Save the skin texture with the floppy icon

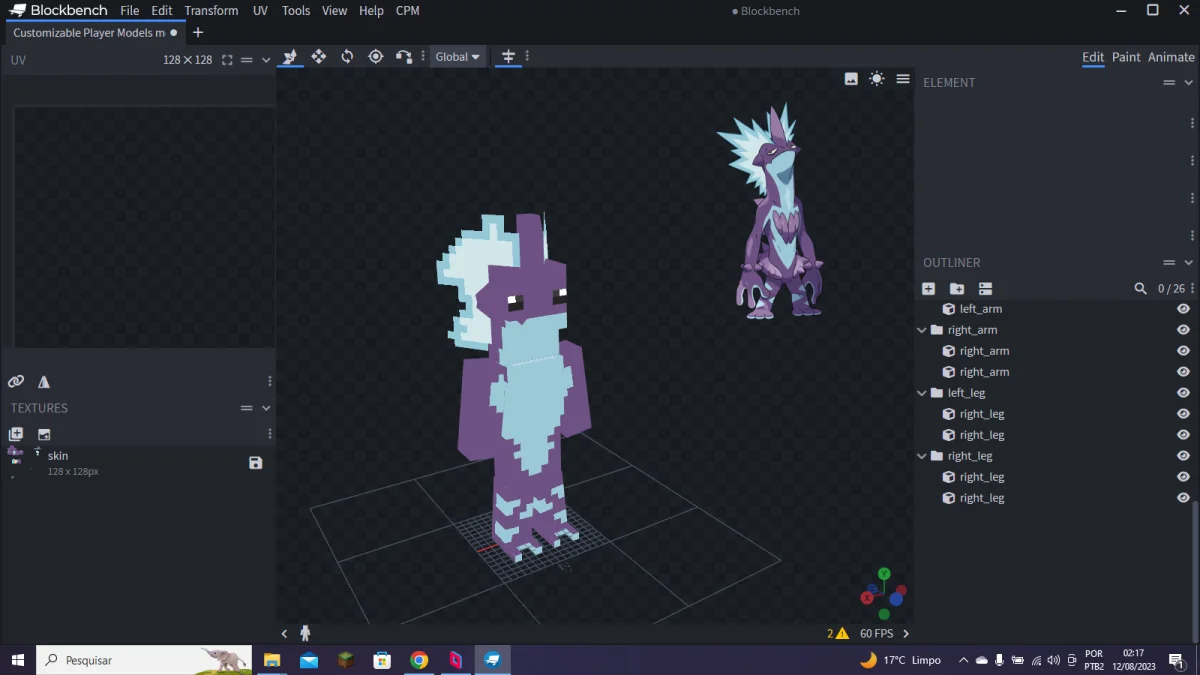[x=256, y=463]
